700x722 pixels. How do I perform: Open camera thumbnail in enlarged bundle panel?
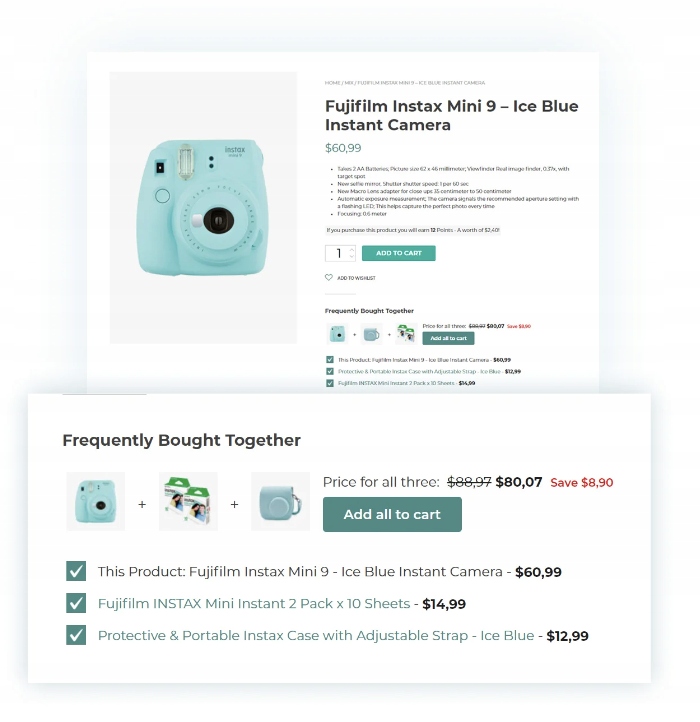pos(96,501)
